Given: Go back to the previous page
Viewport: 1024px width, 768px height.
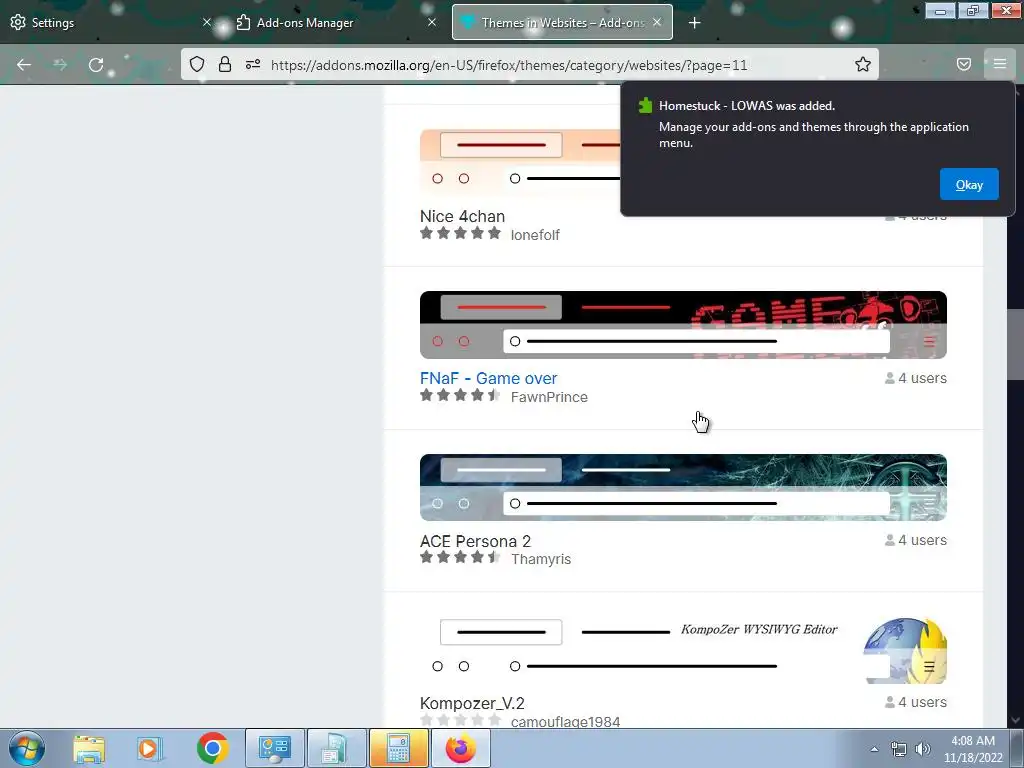Looking at the screenshot, I should pyautogui.click(x=24, y=65).
